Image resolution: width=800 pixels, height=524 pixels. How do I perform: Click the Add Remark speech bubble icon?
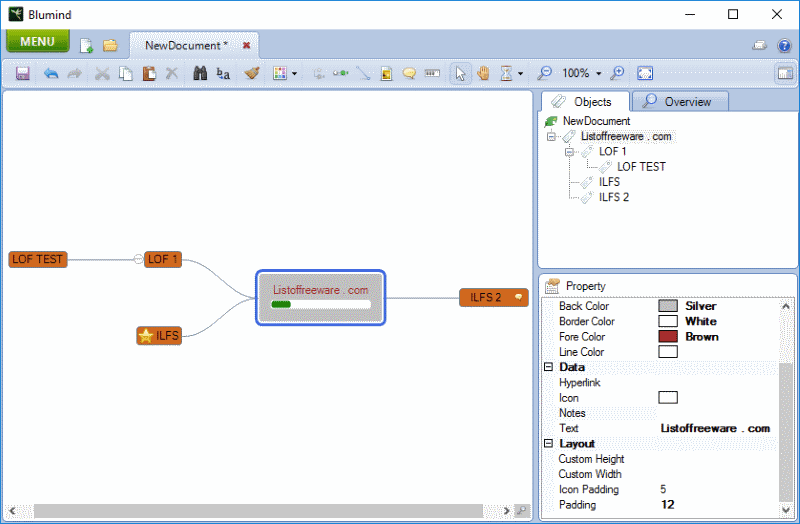pos(409,73)
